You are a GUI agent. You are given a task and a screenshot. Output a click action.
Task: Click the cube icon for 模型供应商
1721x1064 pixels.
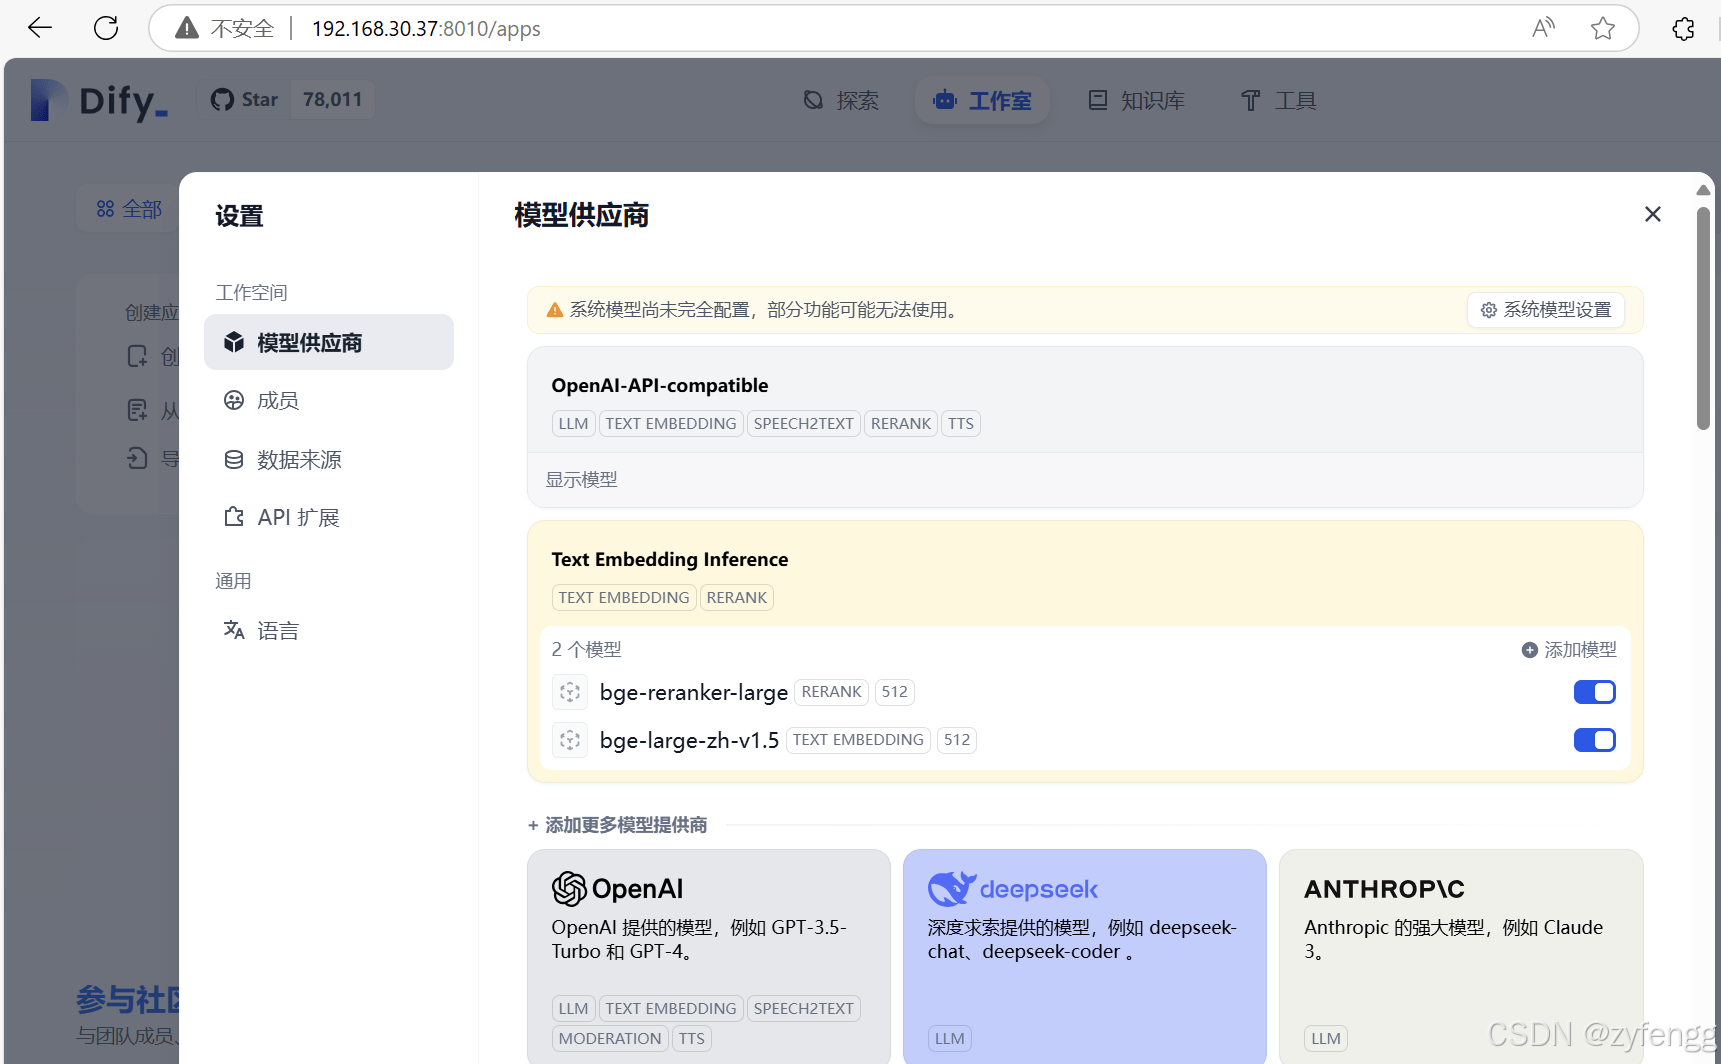[x=234, y=342]
